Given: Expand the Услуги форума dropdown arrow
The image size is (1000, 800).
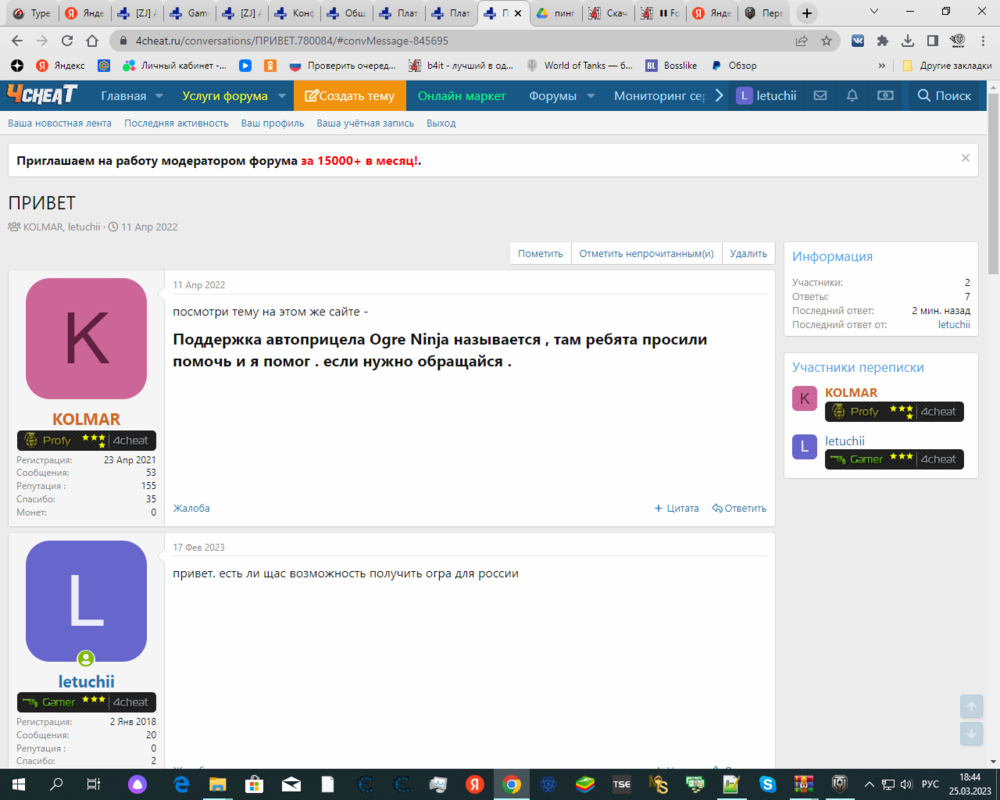Looking at the screenshot, I should (x=282, y=96).
